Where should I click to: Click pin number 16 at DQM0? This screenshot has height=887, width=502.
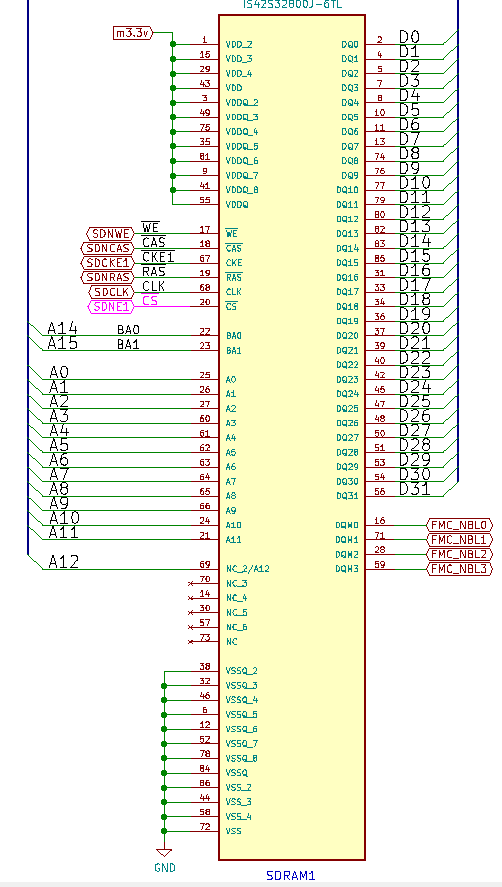coord(380,520)
